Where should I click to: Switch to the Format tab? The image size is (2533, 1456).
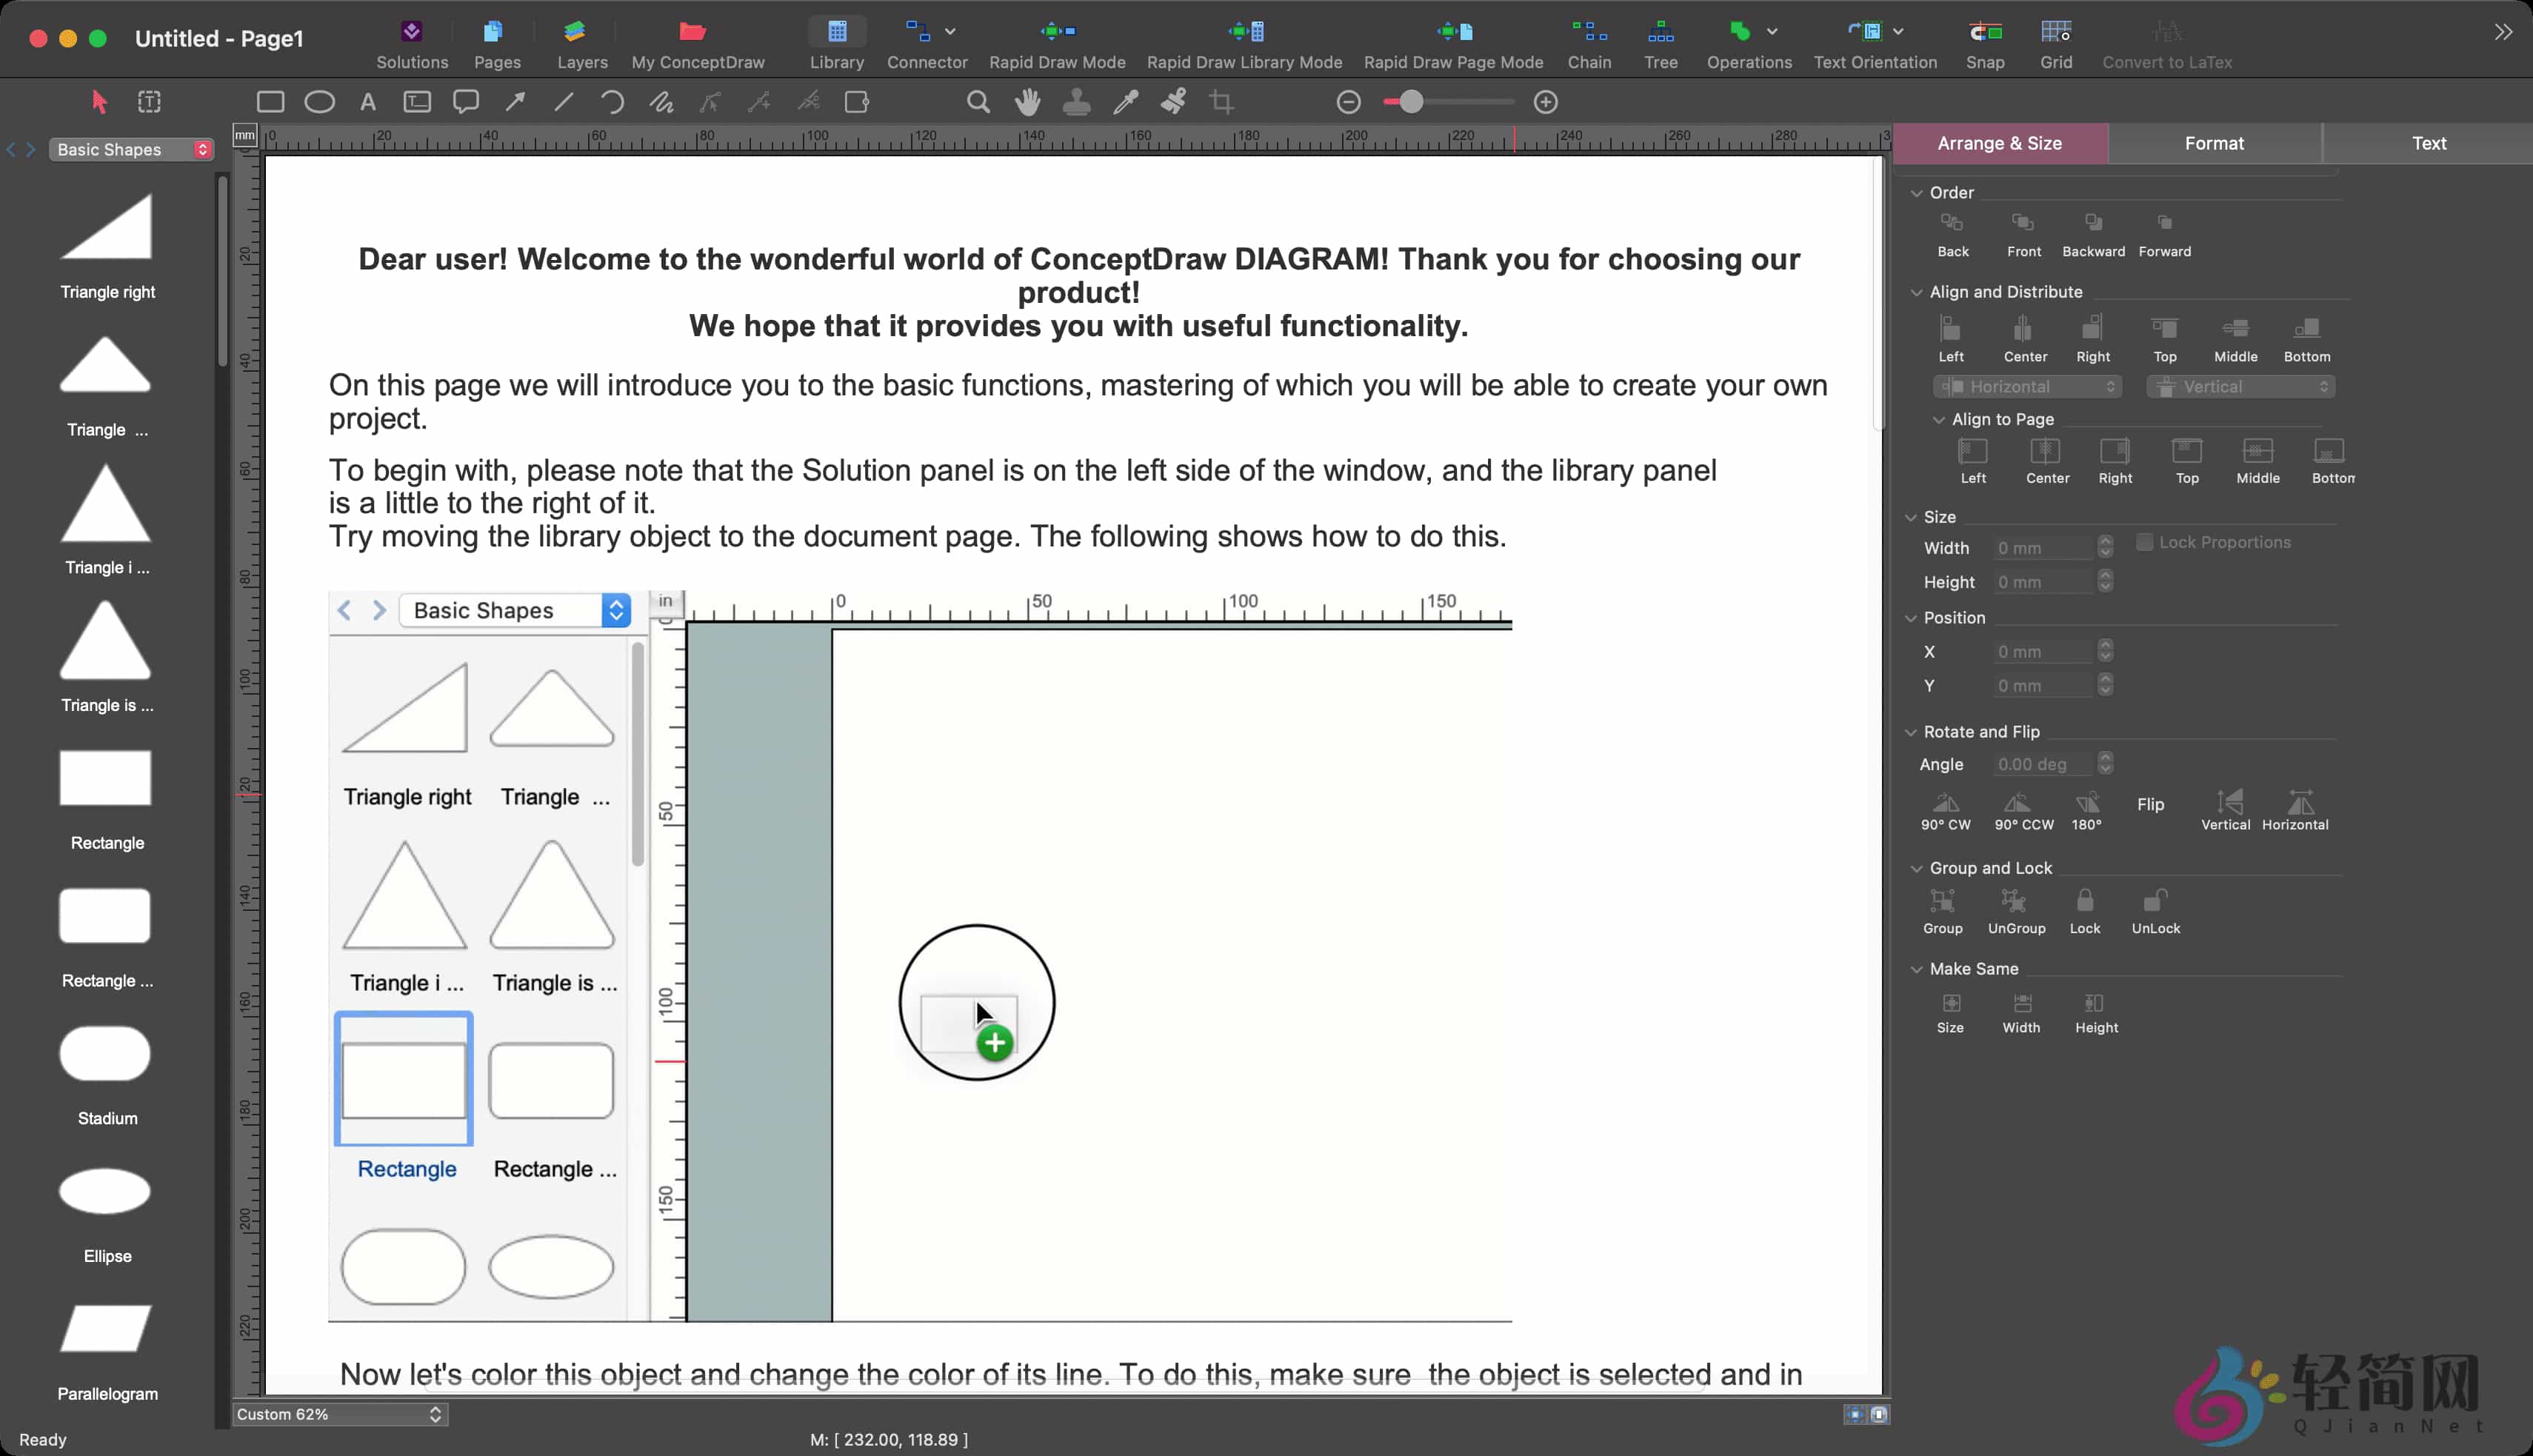point(2213,143)
